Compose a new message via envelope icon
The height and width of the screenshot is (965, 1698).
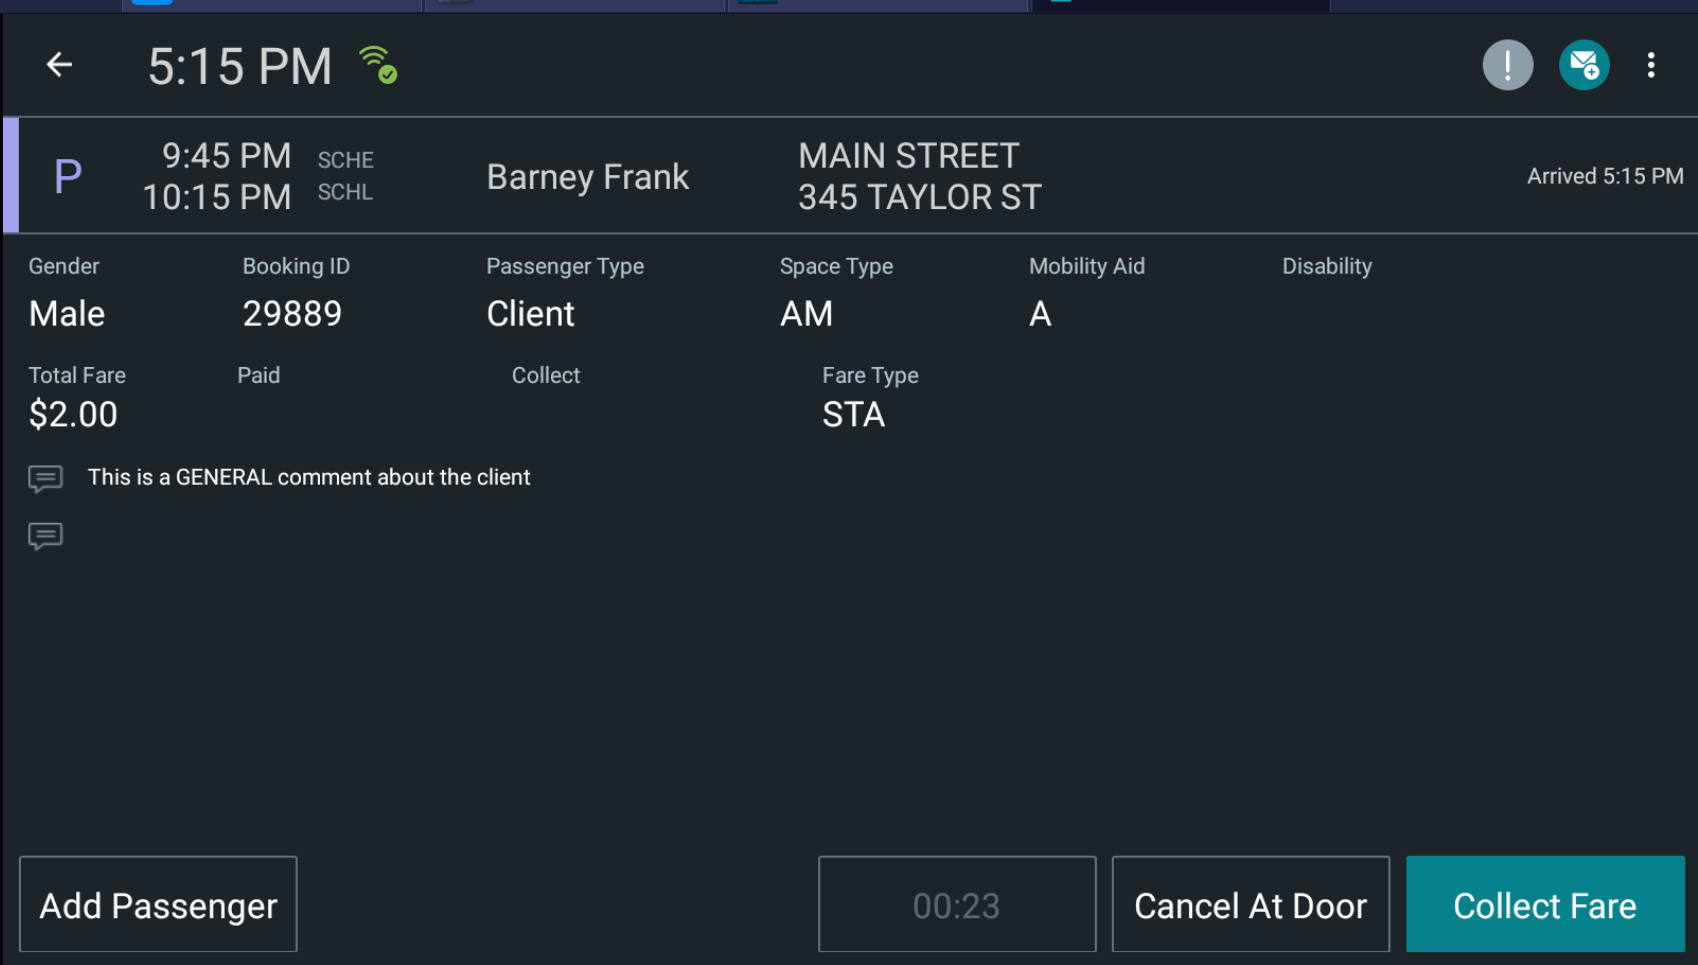click(1584, 64)
